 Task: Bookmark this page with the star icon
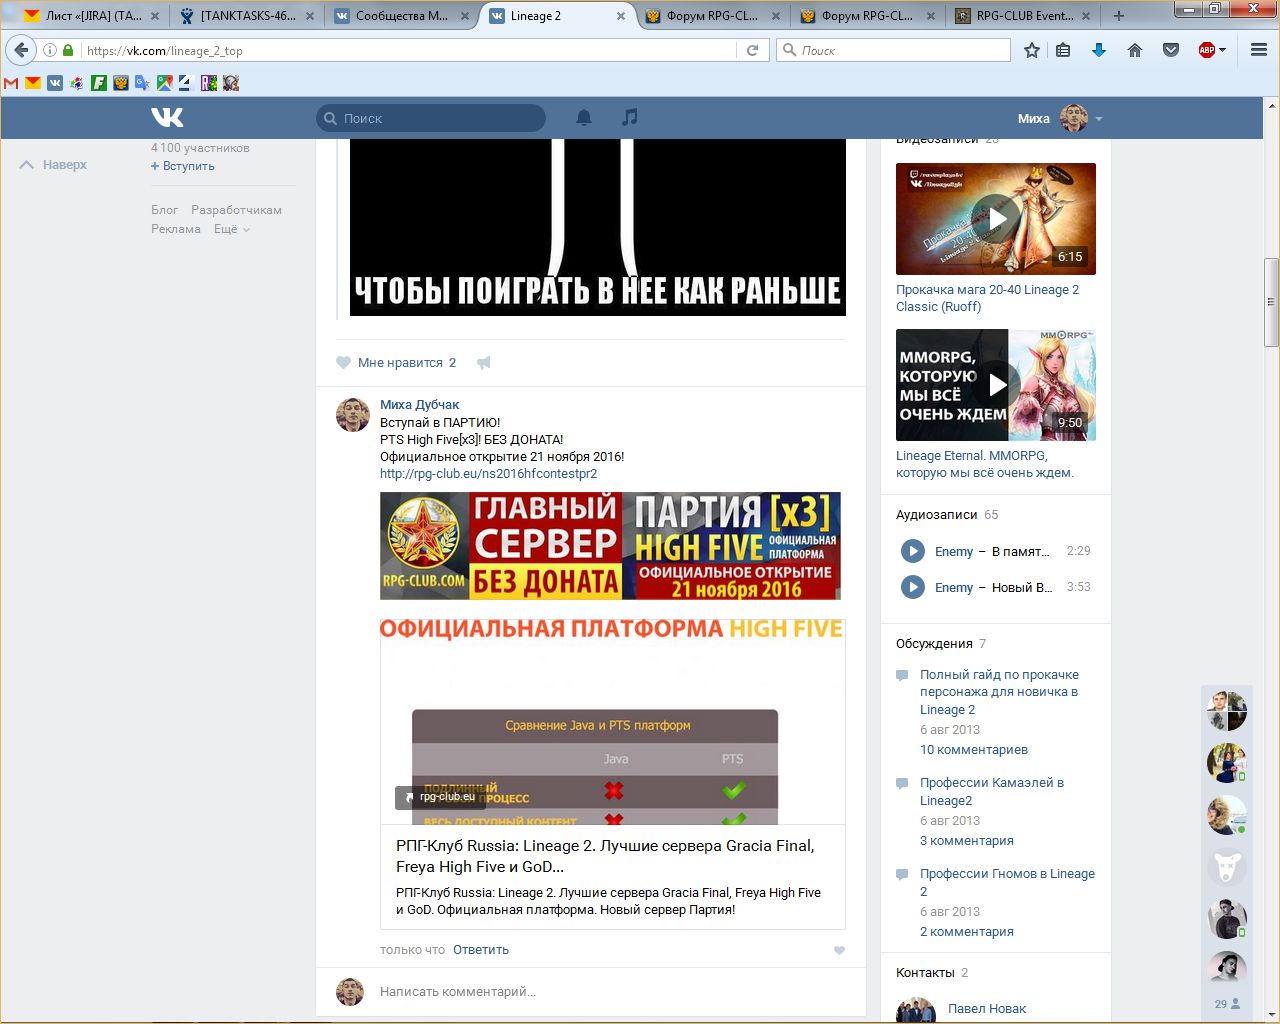click(1032, 50)
